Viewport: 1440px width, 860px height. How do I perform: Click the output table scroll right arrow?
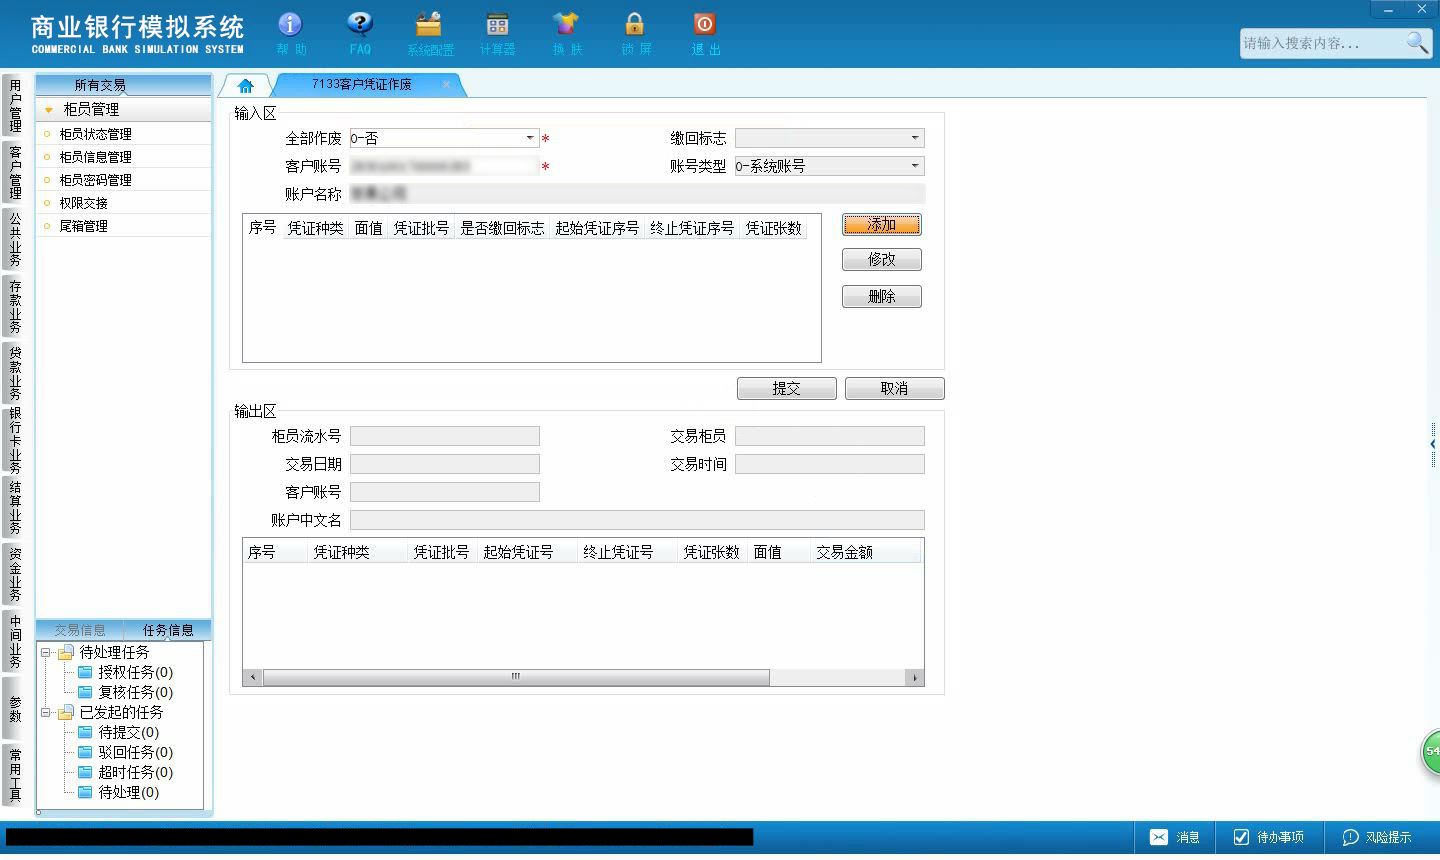click(x=914, y=677)
